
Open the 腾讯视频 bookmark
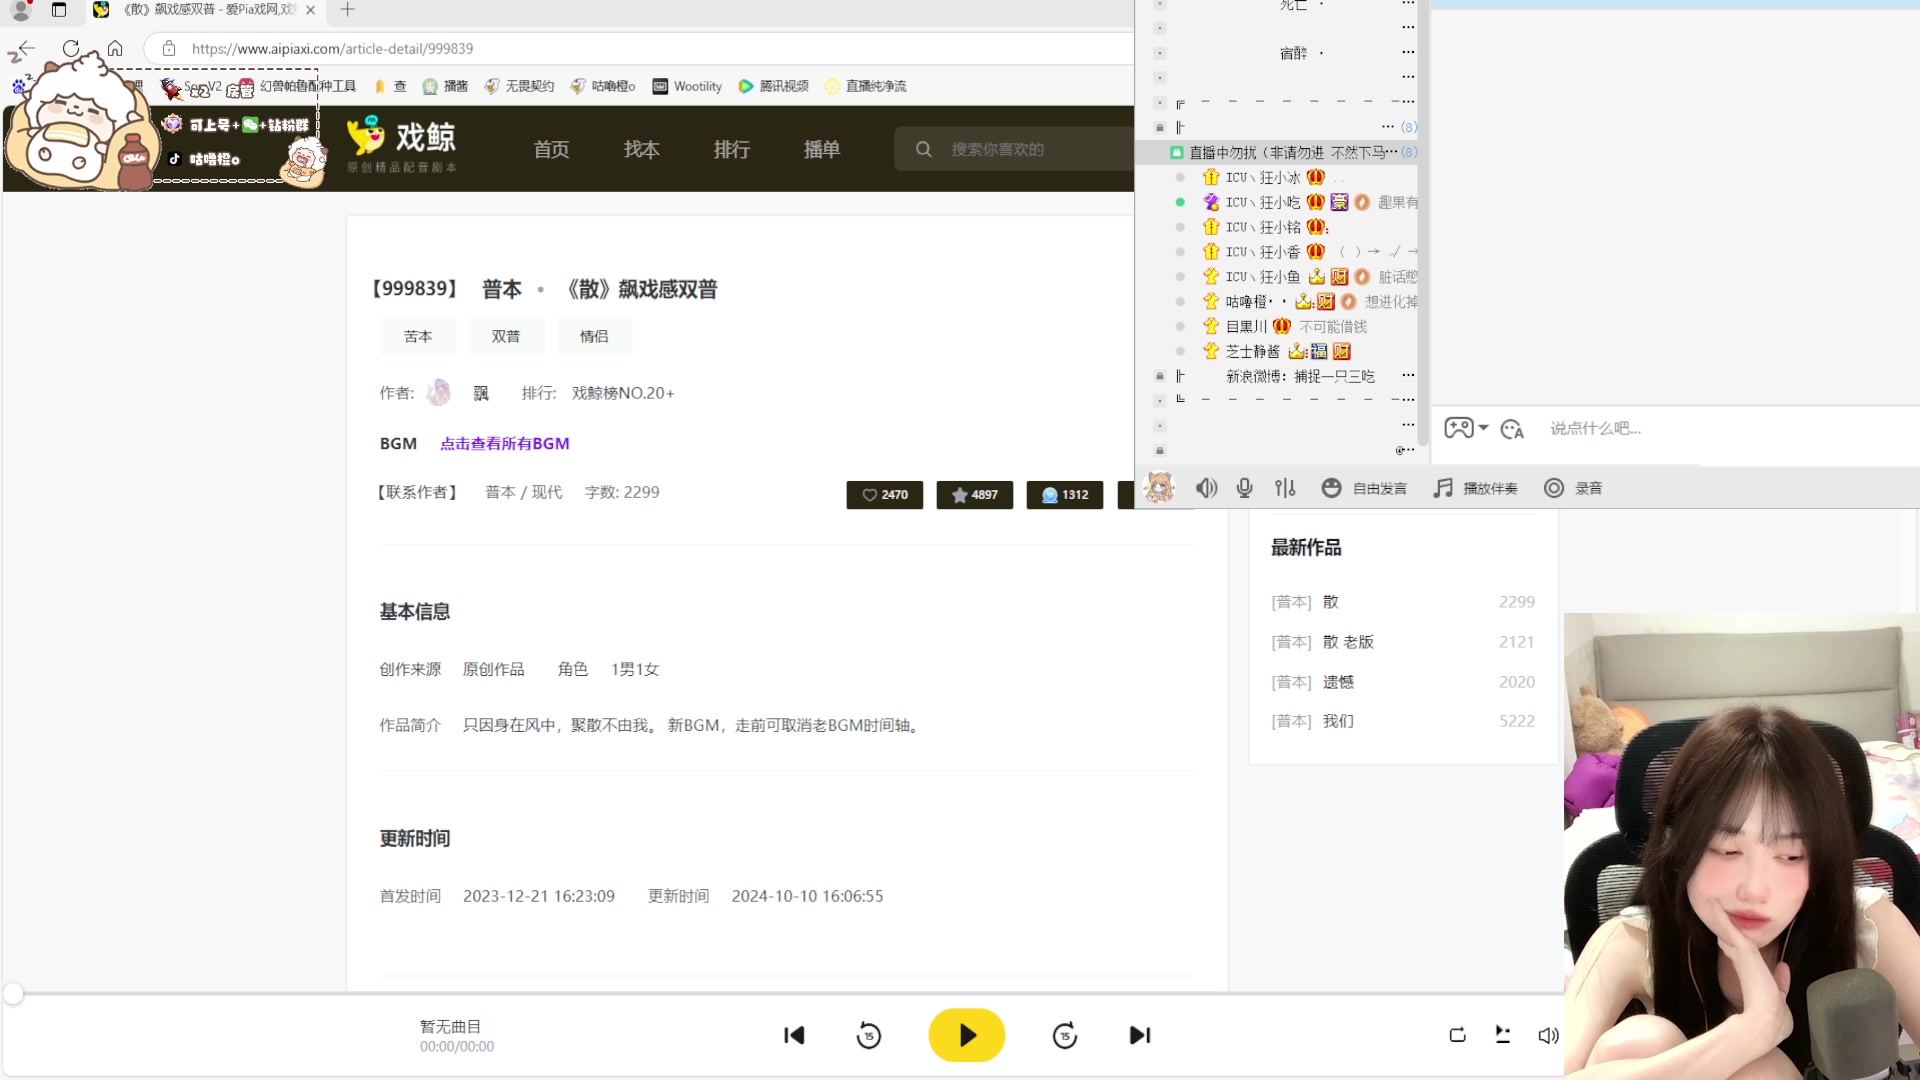[773, 86]
